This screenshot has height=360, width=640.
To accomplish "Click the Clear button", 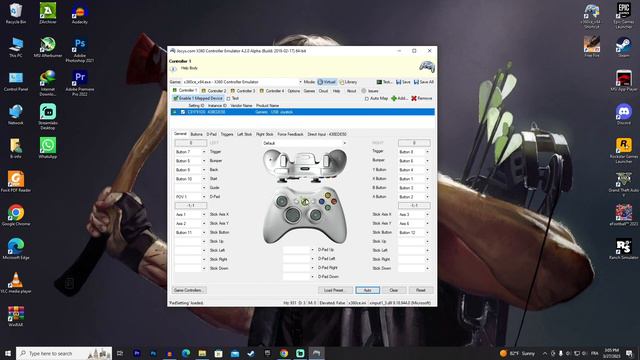I will tap(393, 290).
